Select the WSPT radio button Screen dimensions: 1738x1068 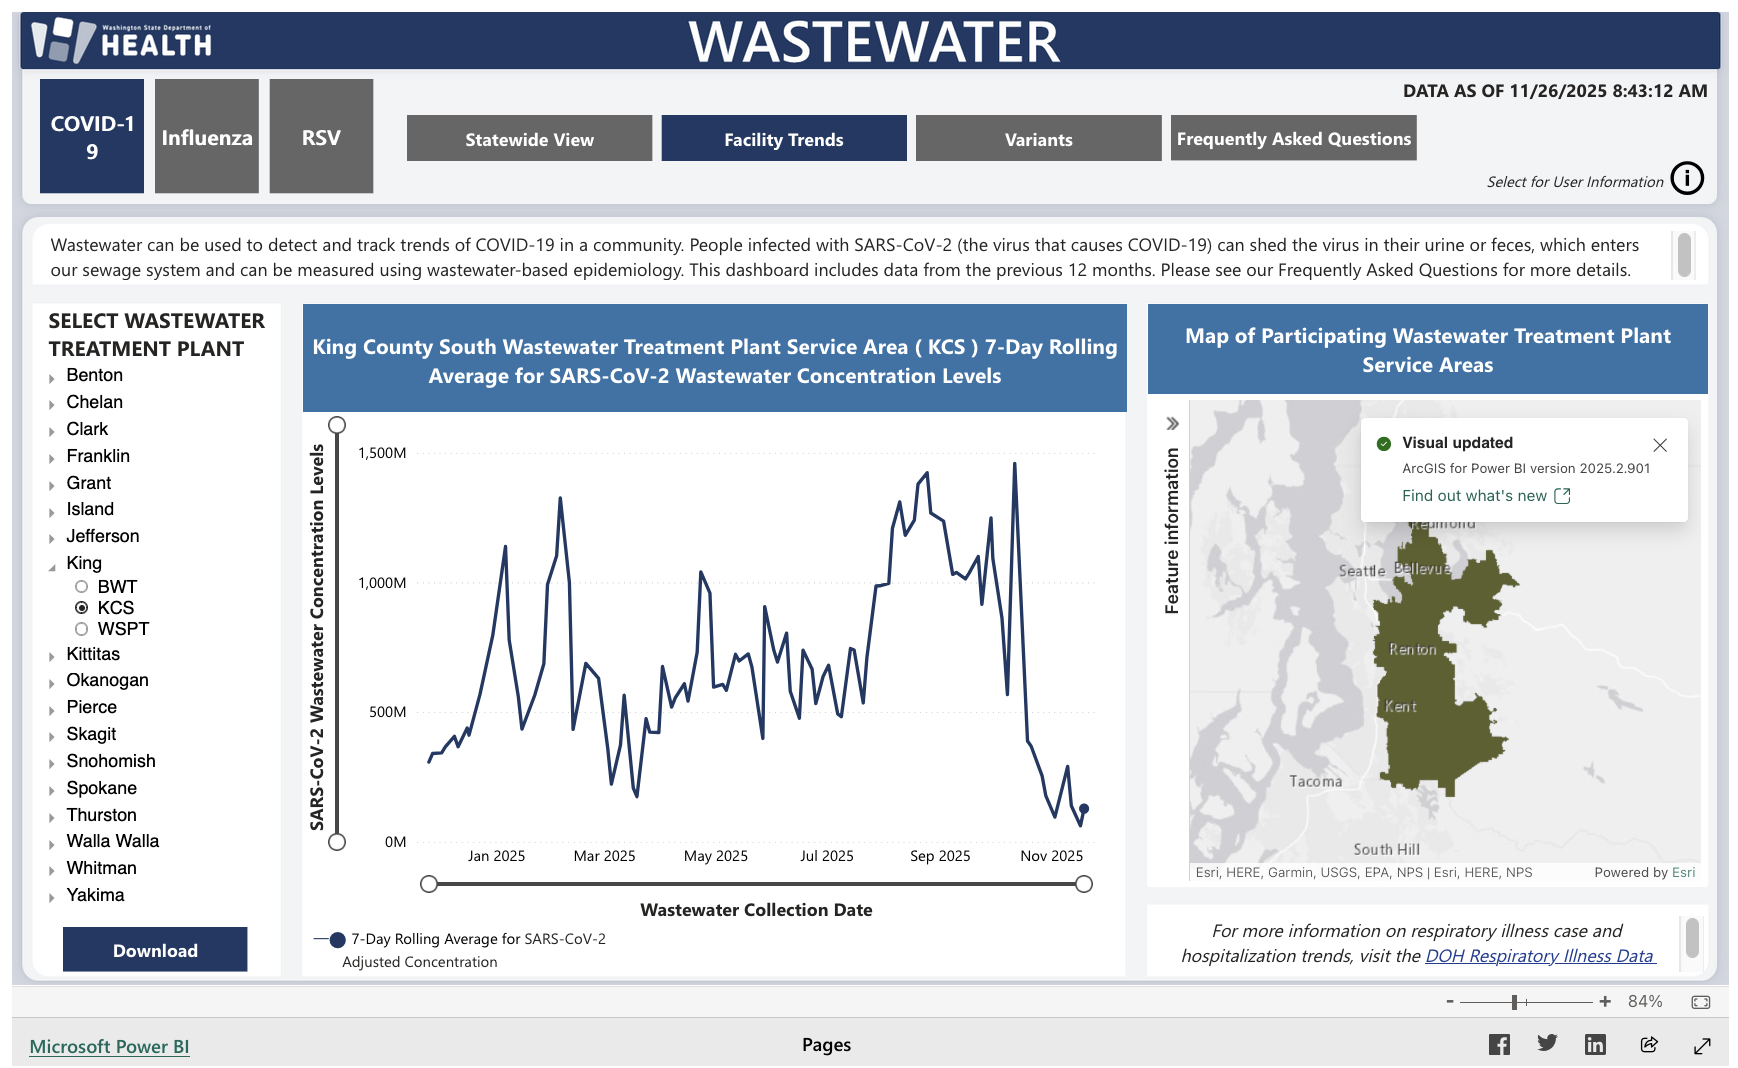point(82,629)
